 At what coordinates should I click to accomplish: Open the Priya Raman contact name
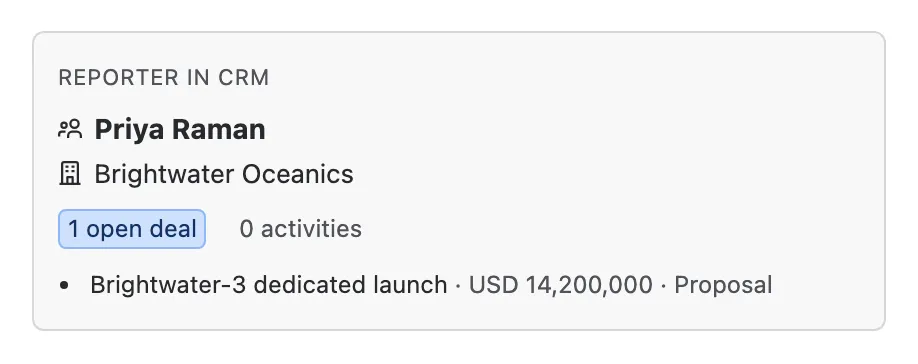pos(180,129)
